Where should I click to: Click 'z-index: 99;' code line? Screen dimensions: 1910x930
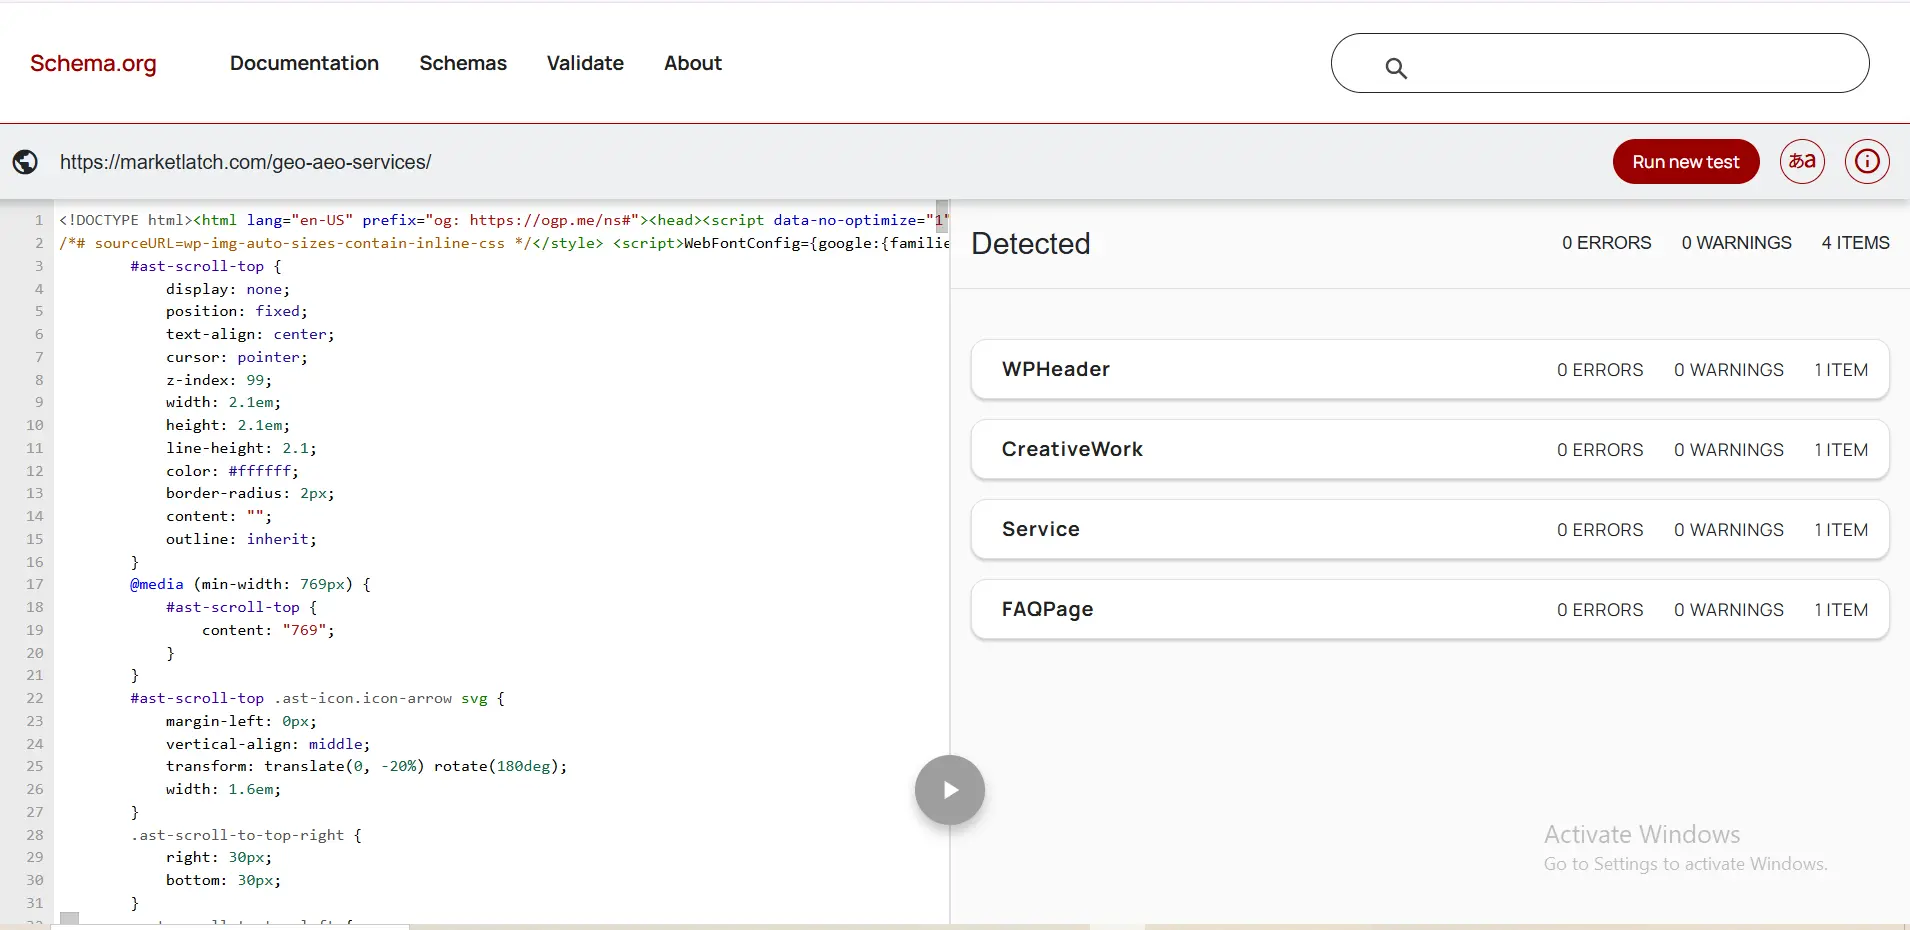pos(219,380)
